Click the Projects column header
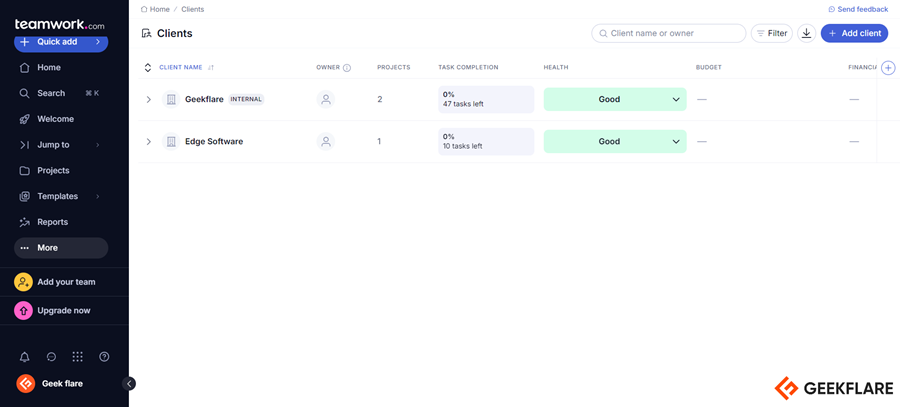The image size is (900, 407). click(x=394, y=68)
